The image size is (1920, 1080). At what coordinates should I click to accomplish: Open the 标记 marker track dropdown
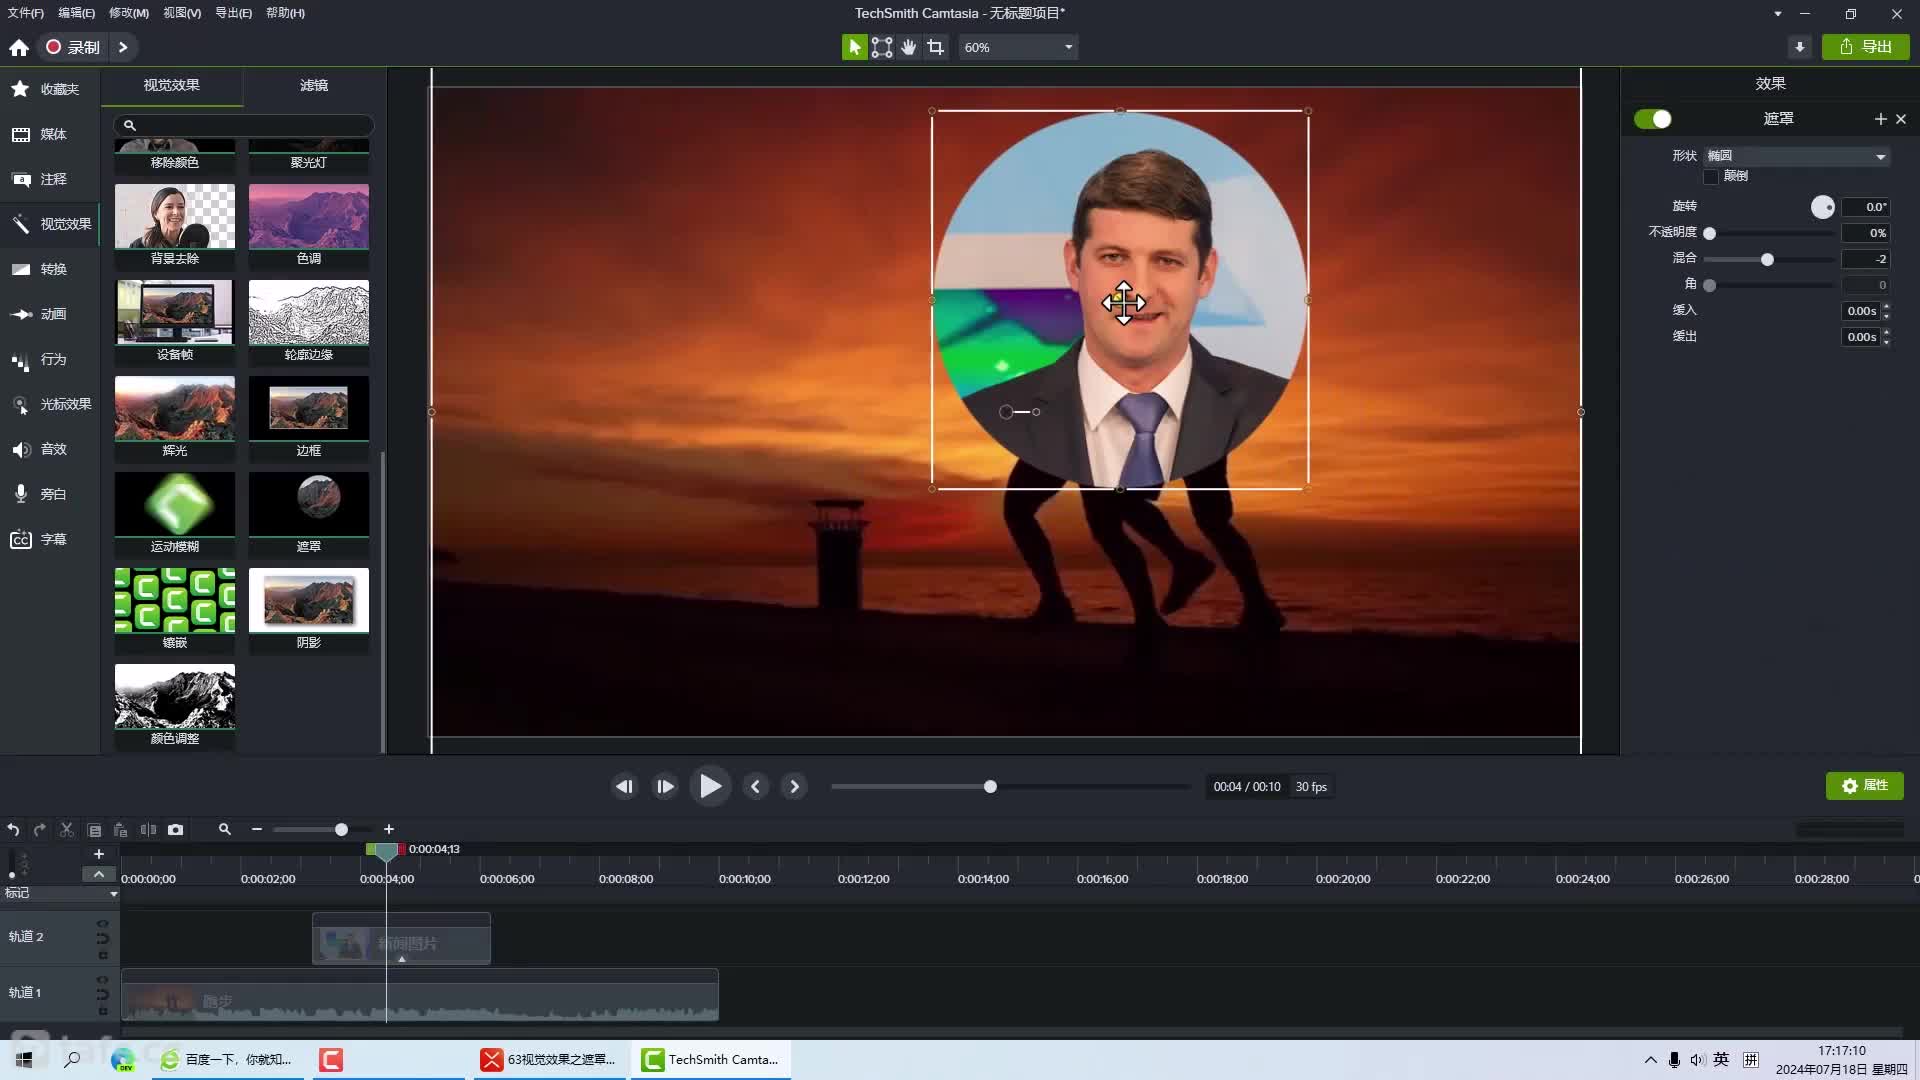[x=113, y=894]
